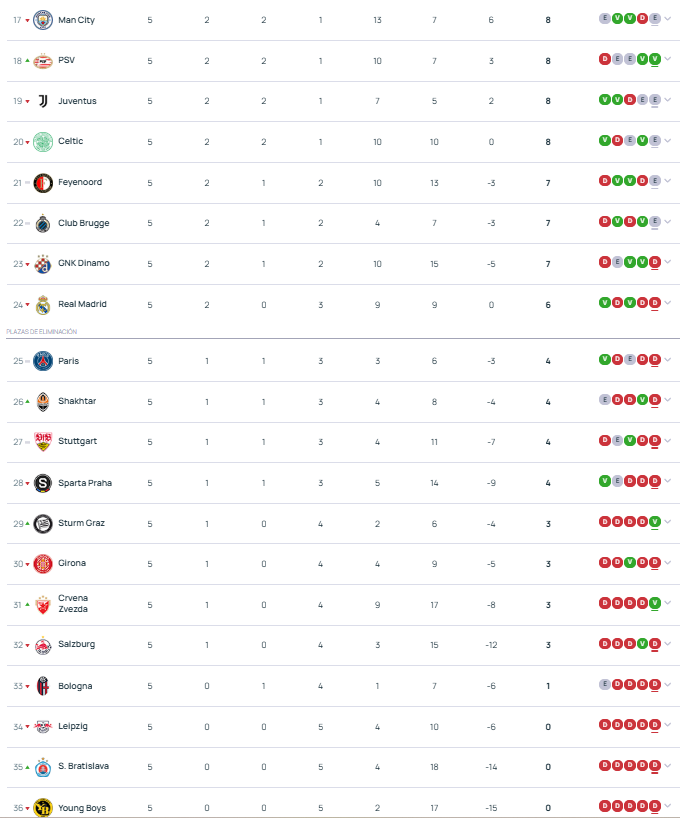Click the Feyenoord club crest
The height and width of the screenshot is (818, 680).
43,183
